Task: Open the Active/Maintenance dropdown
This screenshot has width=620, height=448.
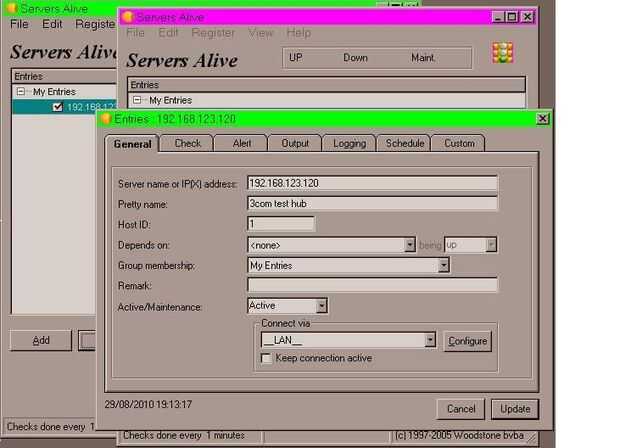Action: click(x=322, y=306)
